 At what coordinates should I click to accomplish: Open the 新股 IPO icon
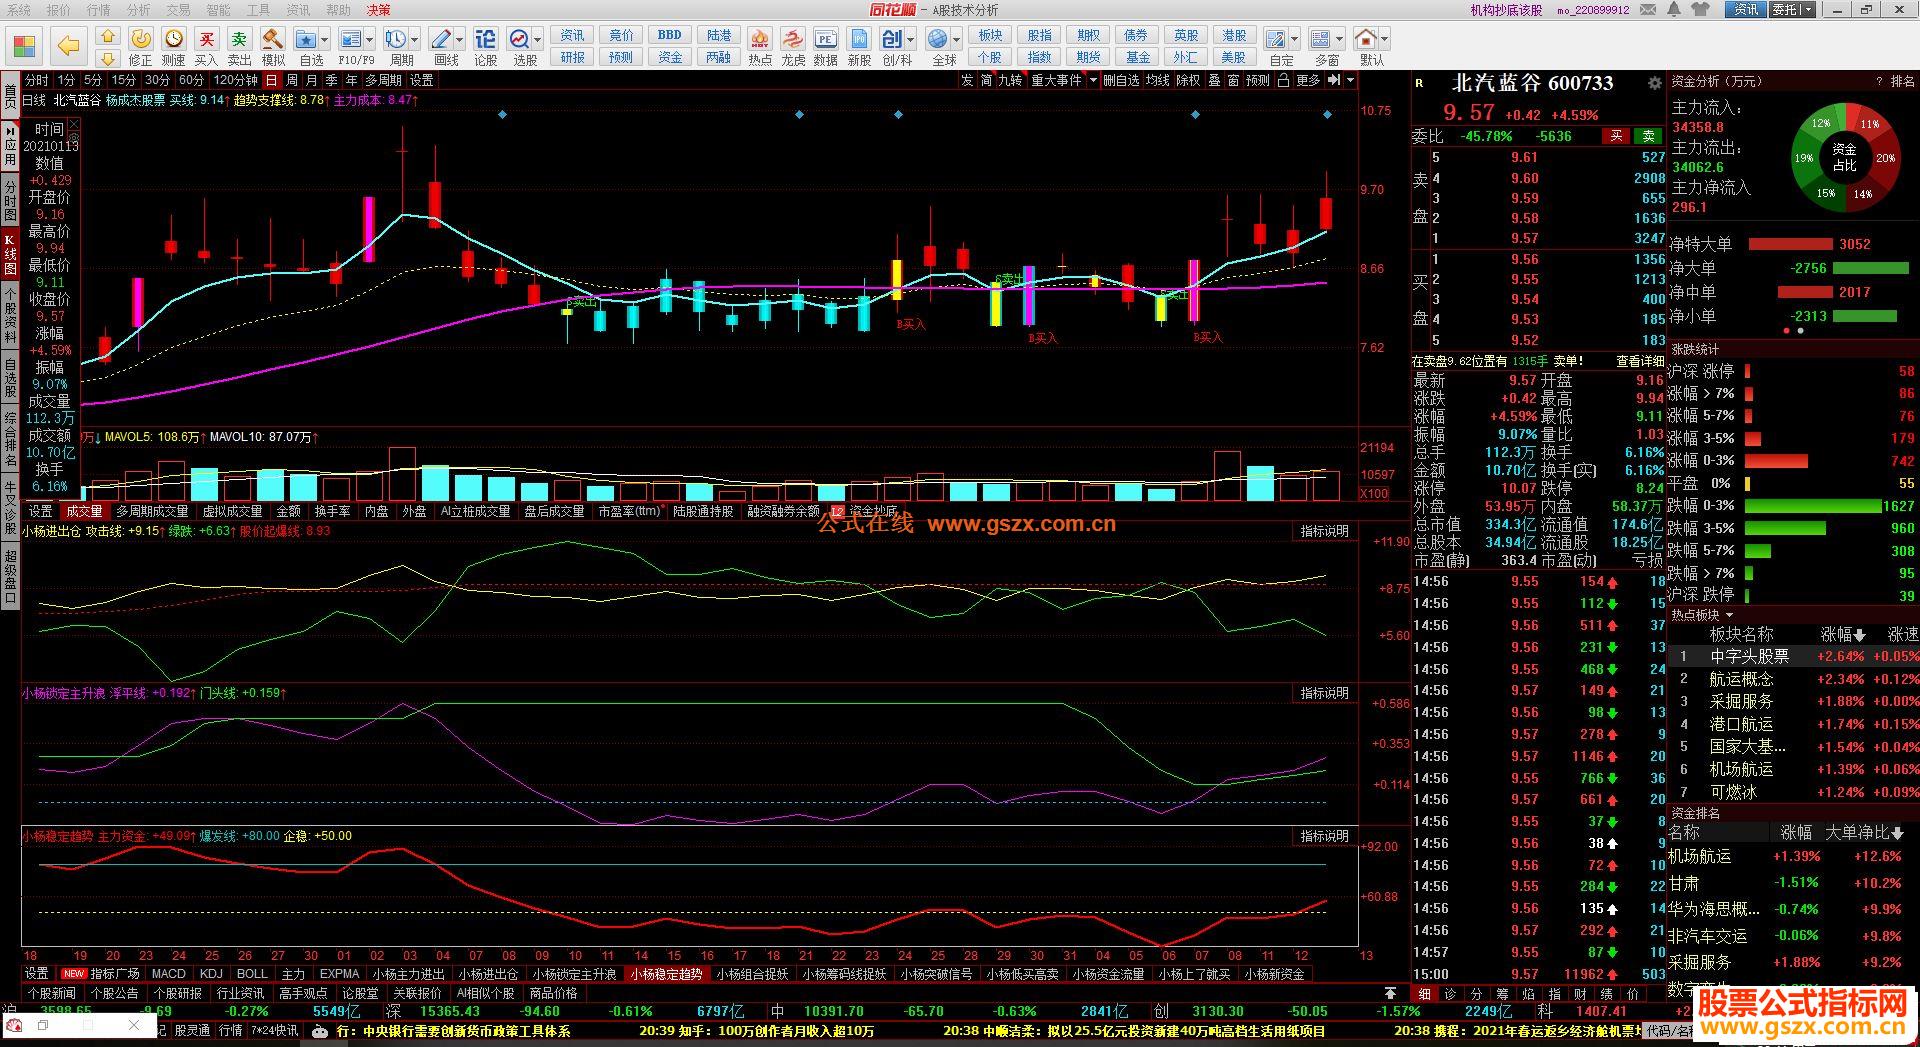click(x=860, y=39)
